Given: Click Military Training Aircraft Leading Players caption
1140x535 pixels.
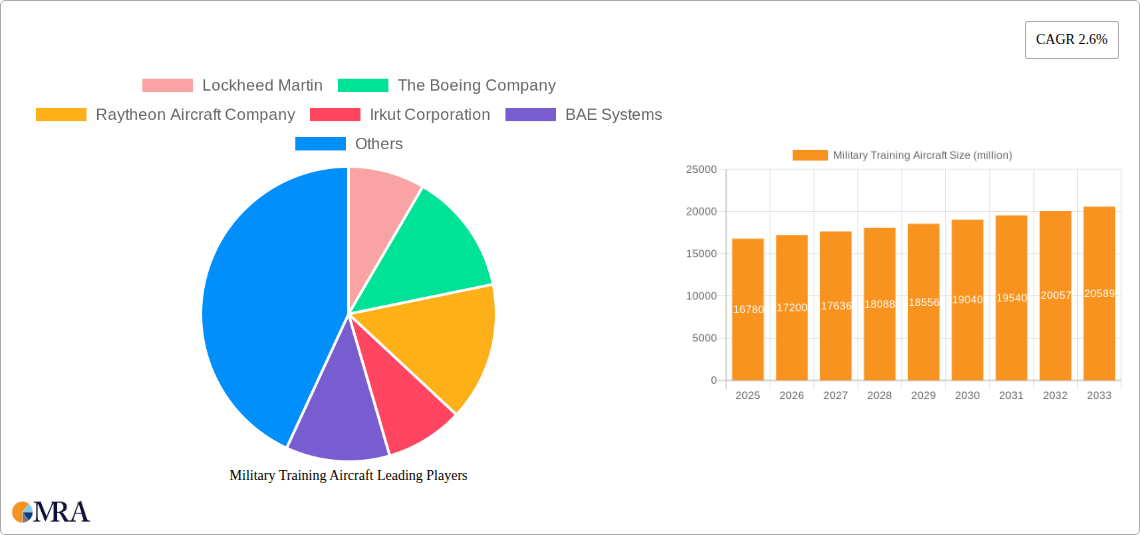Looking at the screenshot, I should point(348,475).
